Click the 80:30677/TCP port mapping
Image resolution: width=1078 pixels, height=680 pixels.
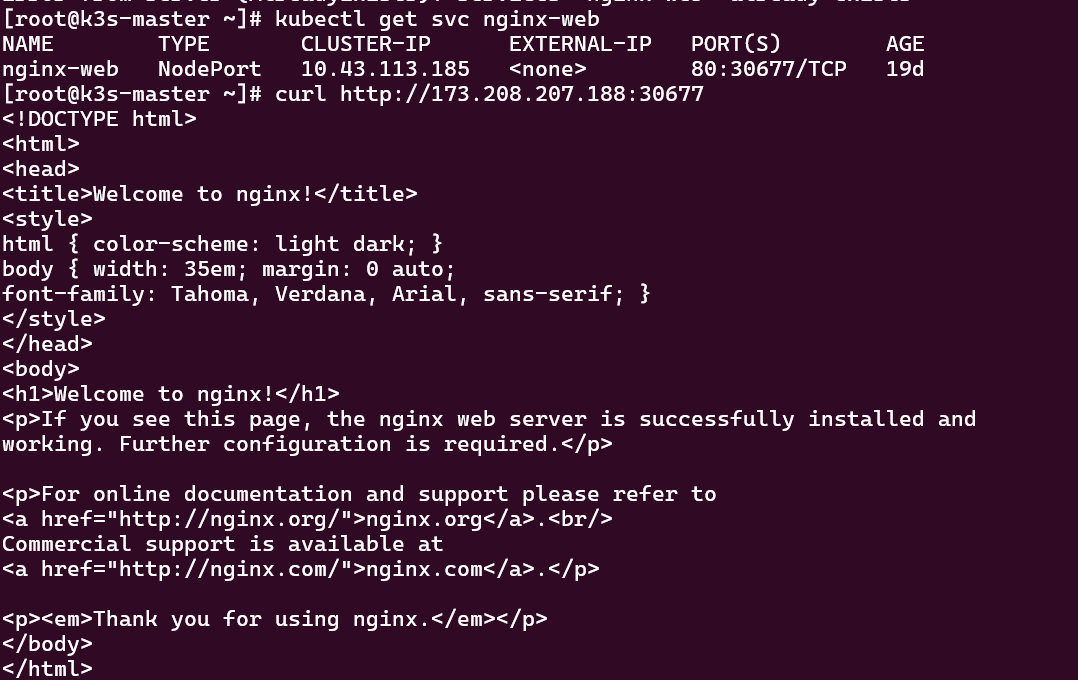(x=768, y=69)
